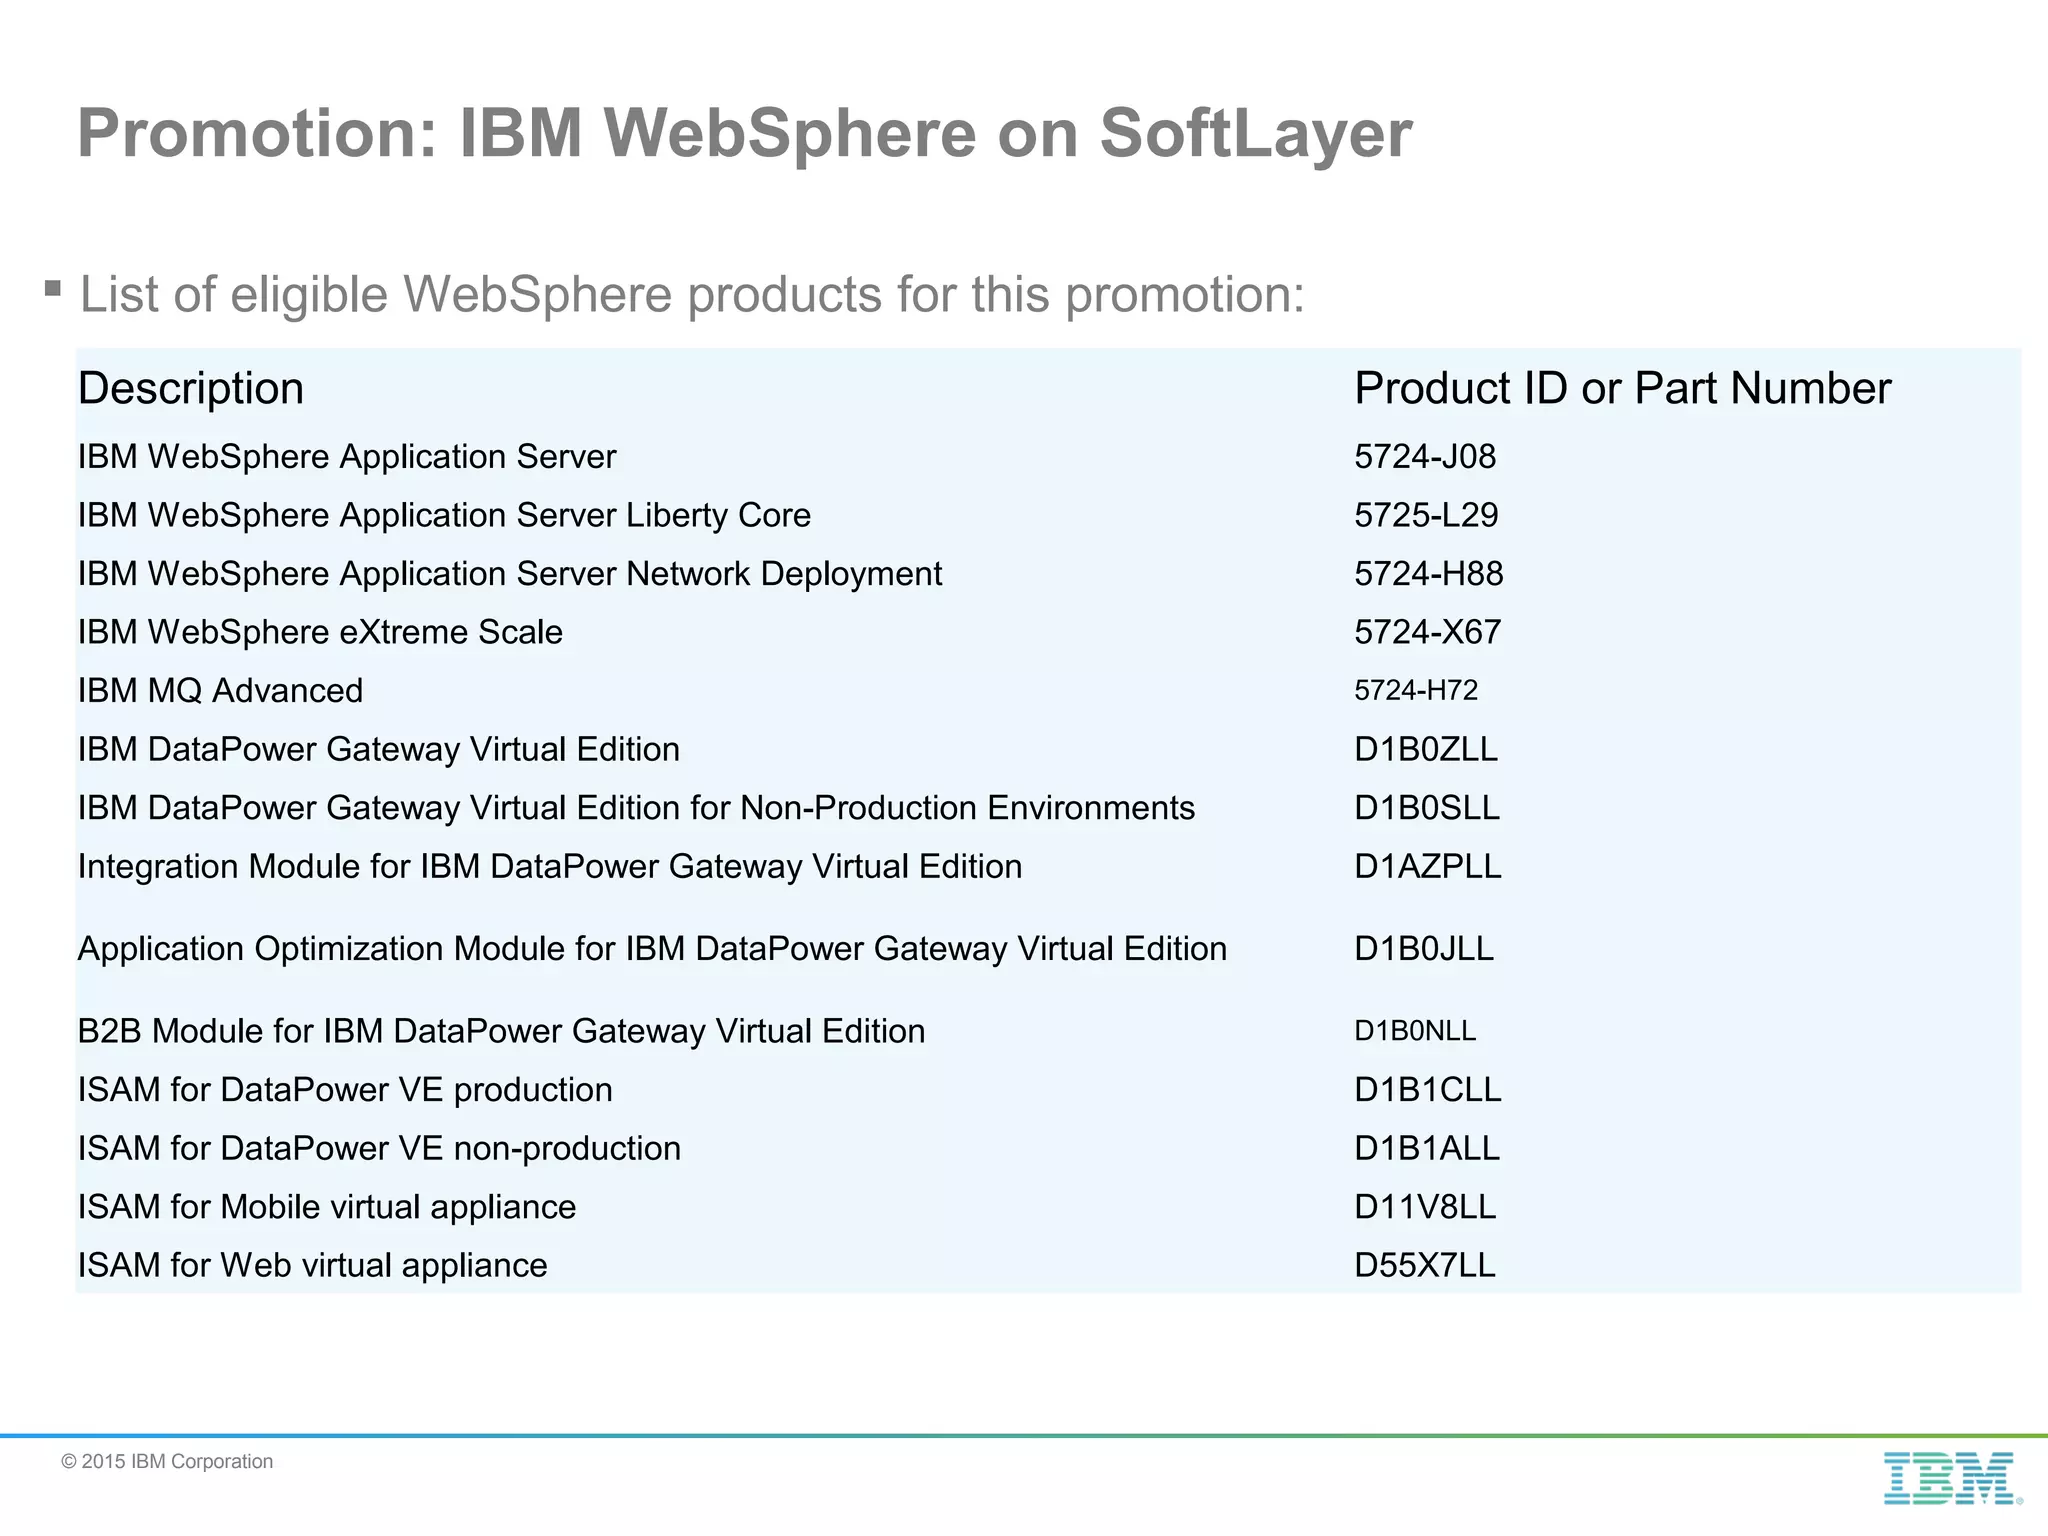Select row 'IBM WebSphere Application Server'
The height and width of the screenshot is (1536, 2048).
[347, 457]
